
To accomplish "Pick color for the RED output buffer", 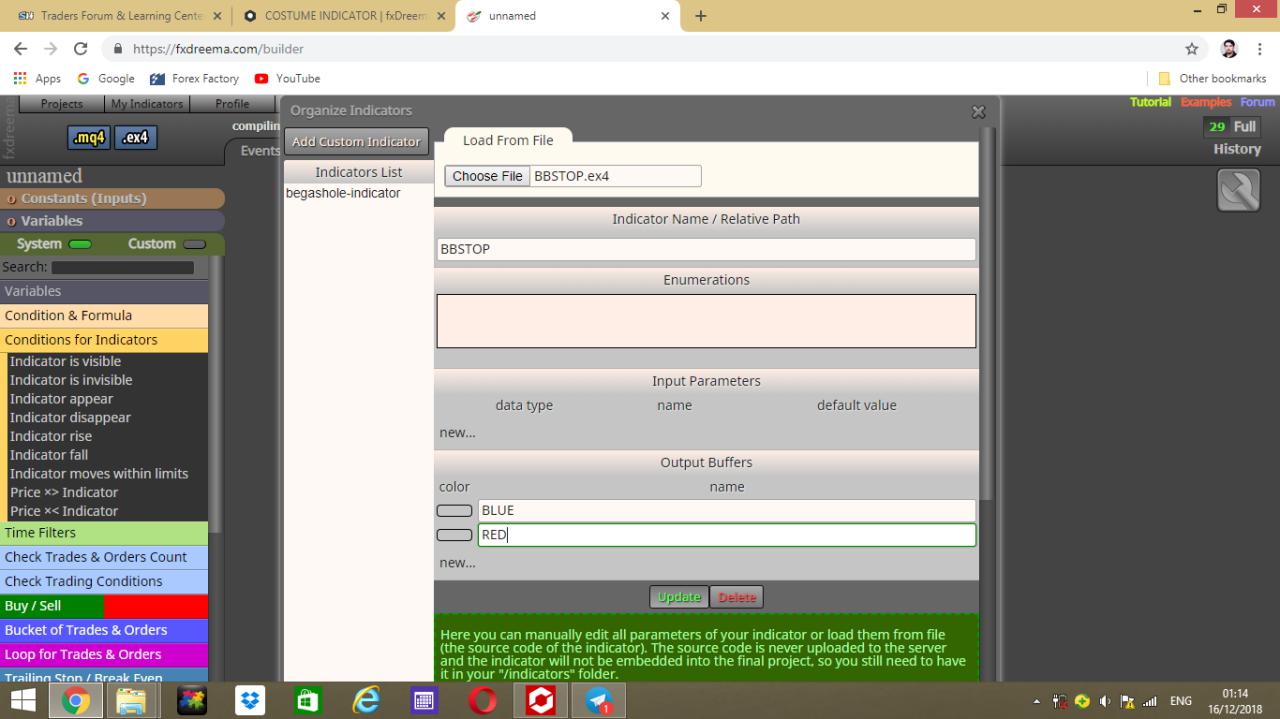I will 455,535.
